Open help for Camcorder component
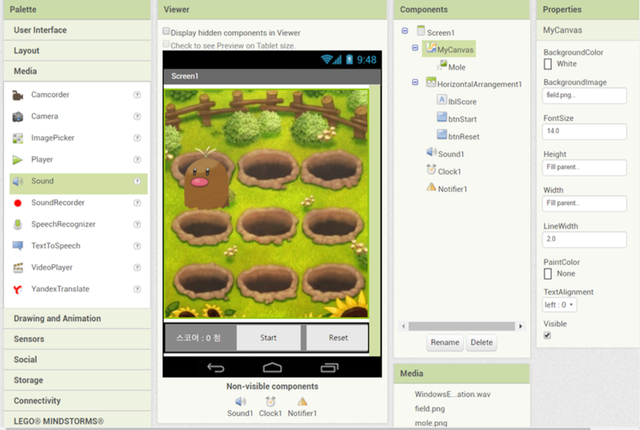 coord(137,95)
